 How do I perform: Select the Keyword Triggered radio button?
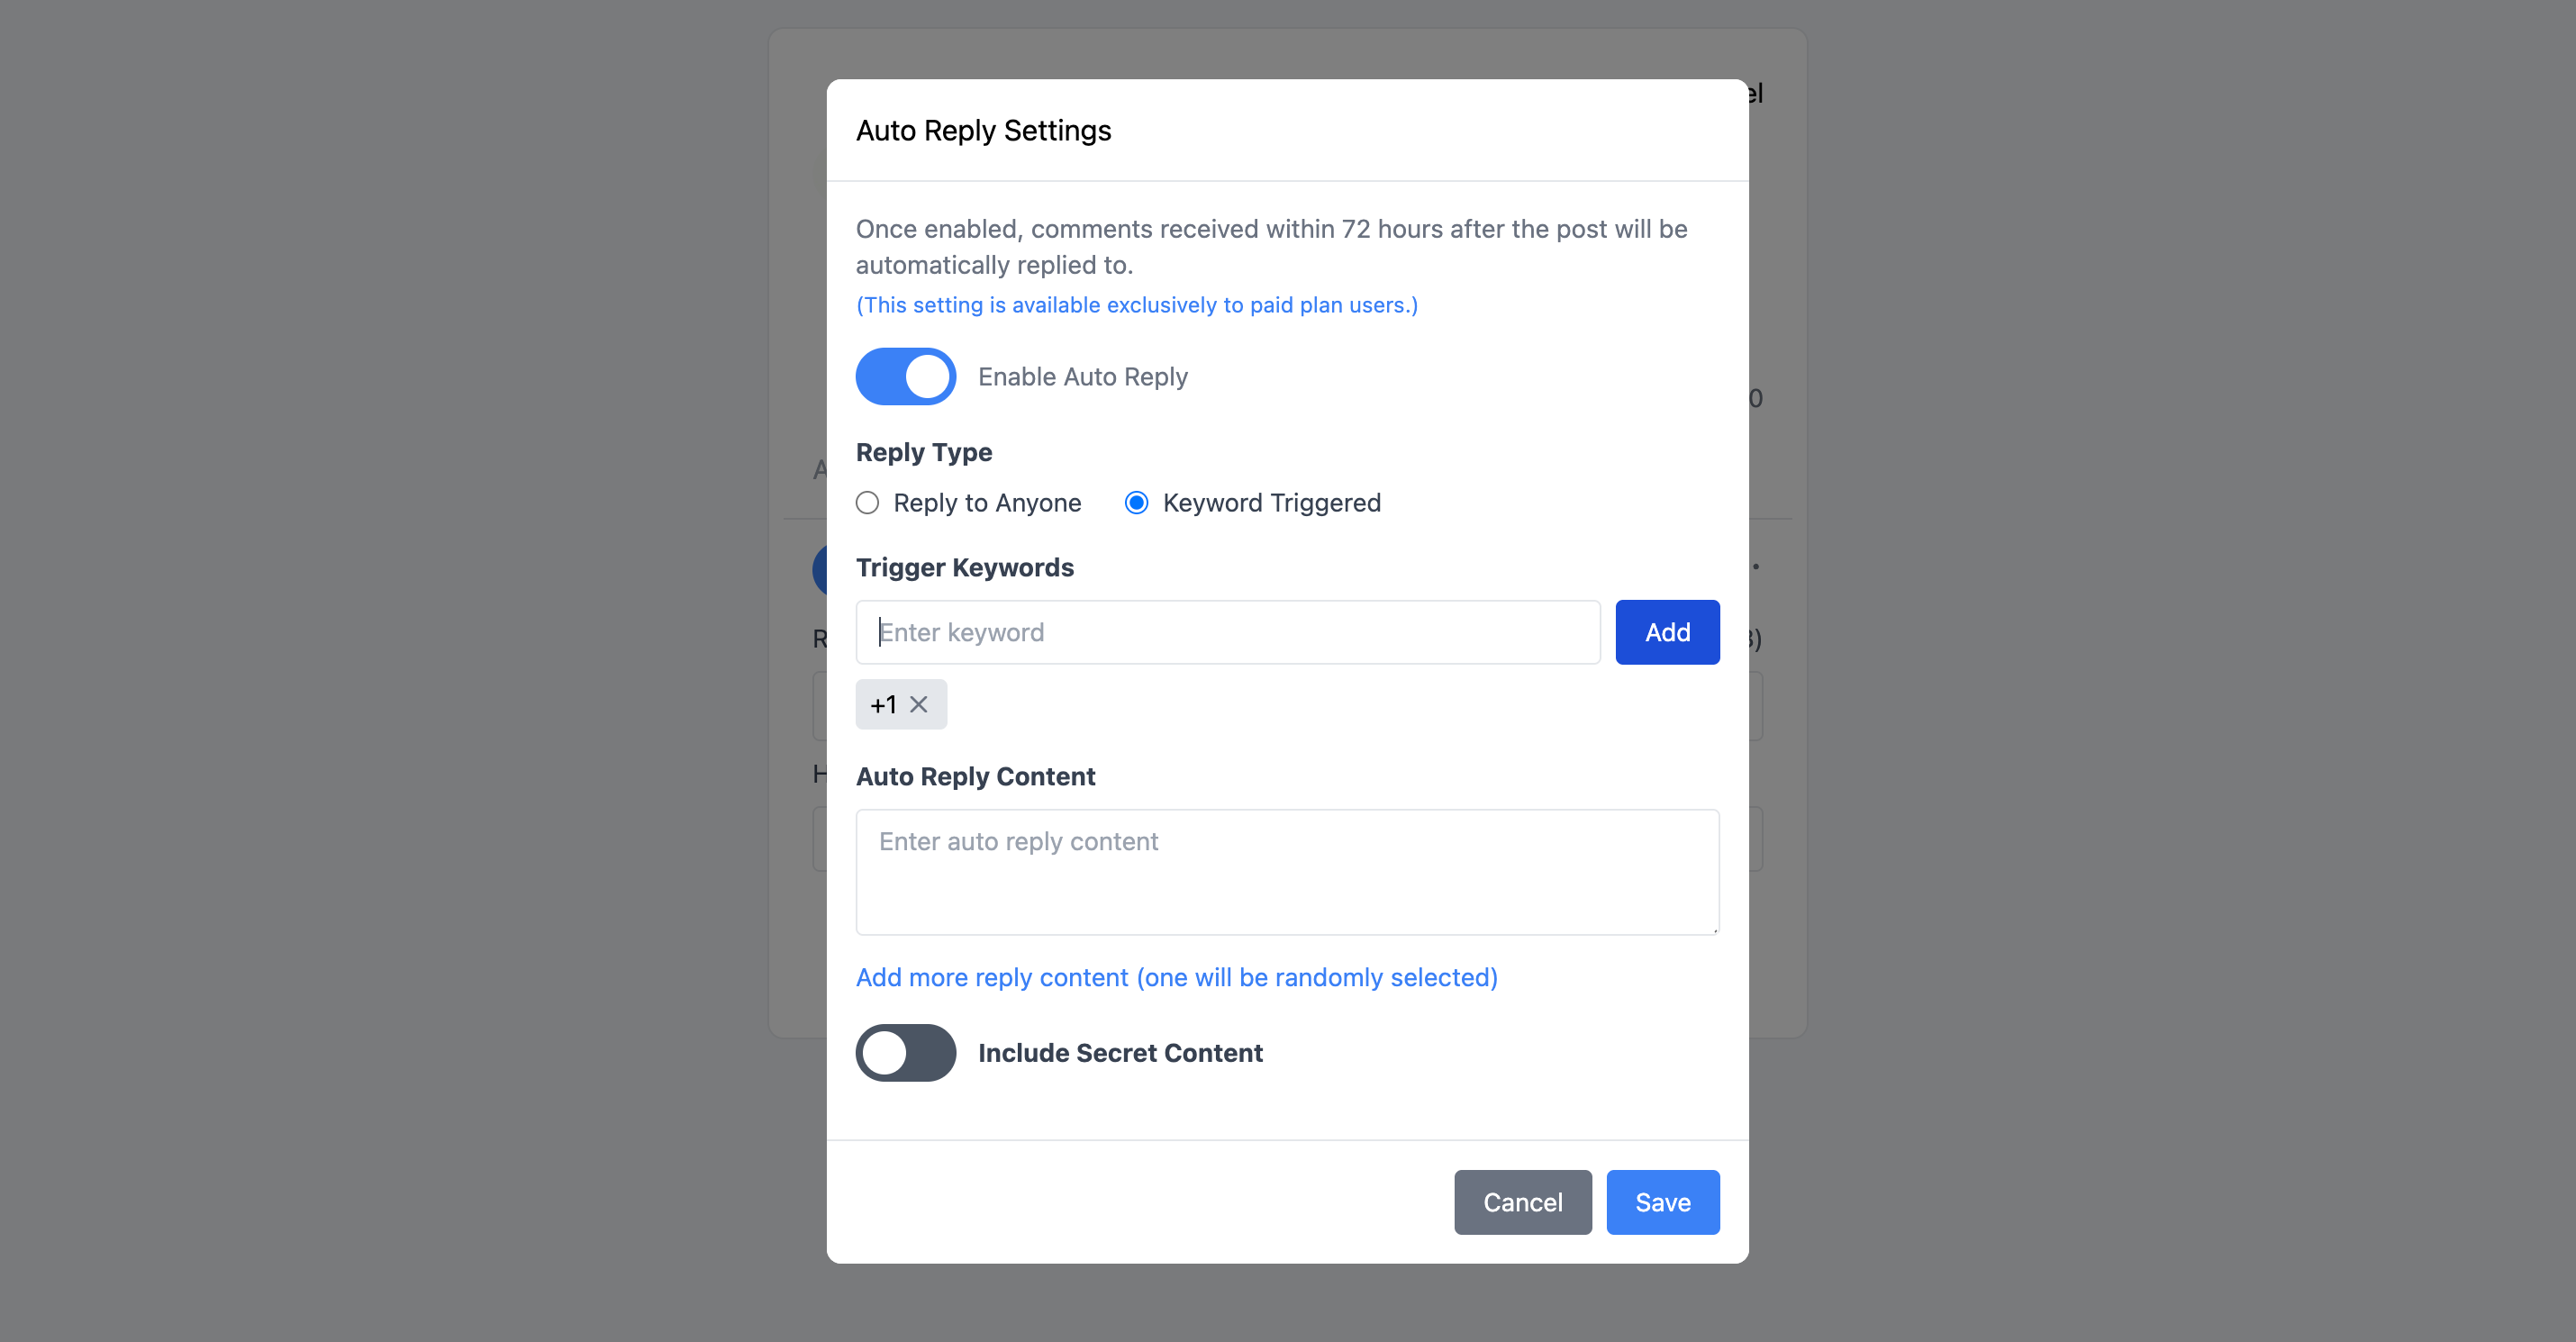click(1136, 503)
